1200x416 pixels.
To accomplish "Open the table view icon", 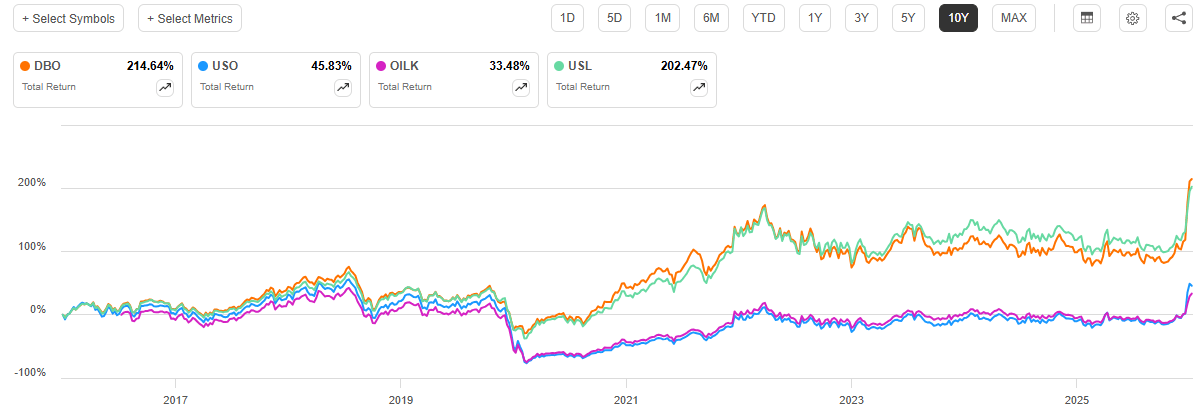I will tap(1087, 18).
